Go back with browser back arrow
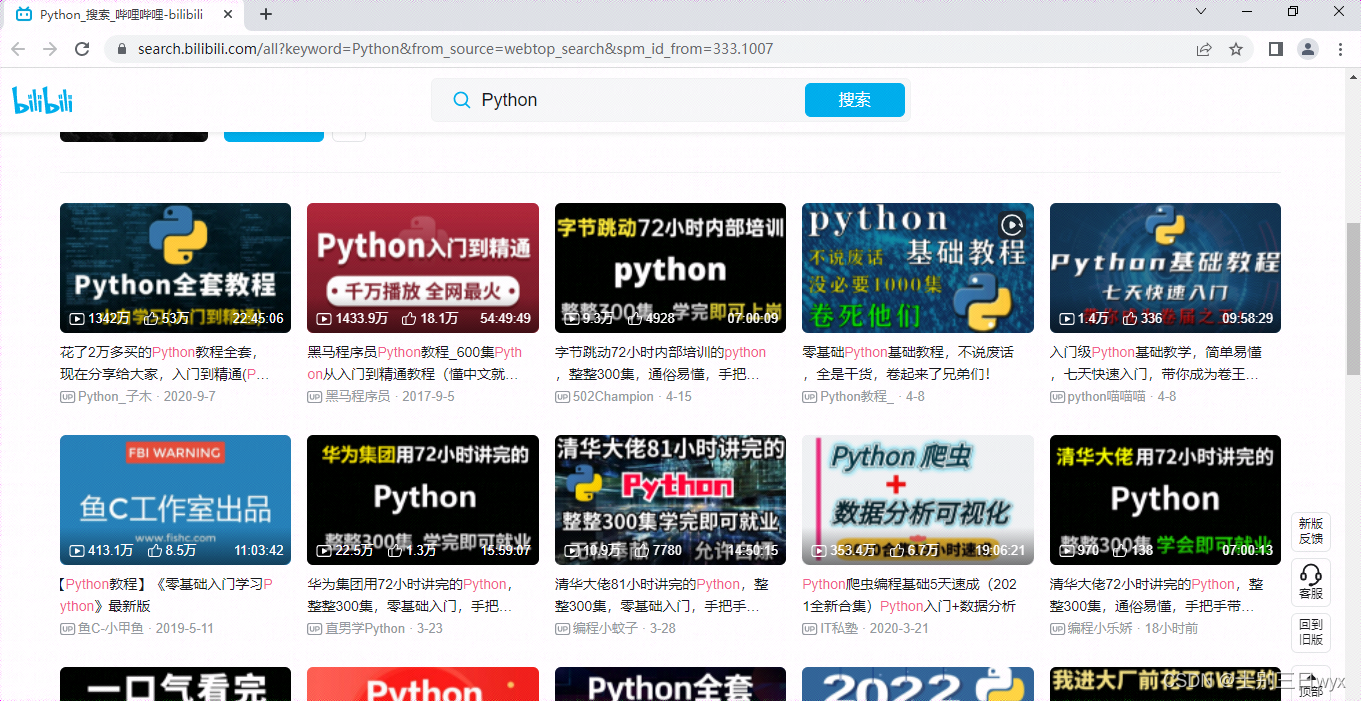This screenshot has width=1361, height=701. [x=19, y=49]
